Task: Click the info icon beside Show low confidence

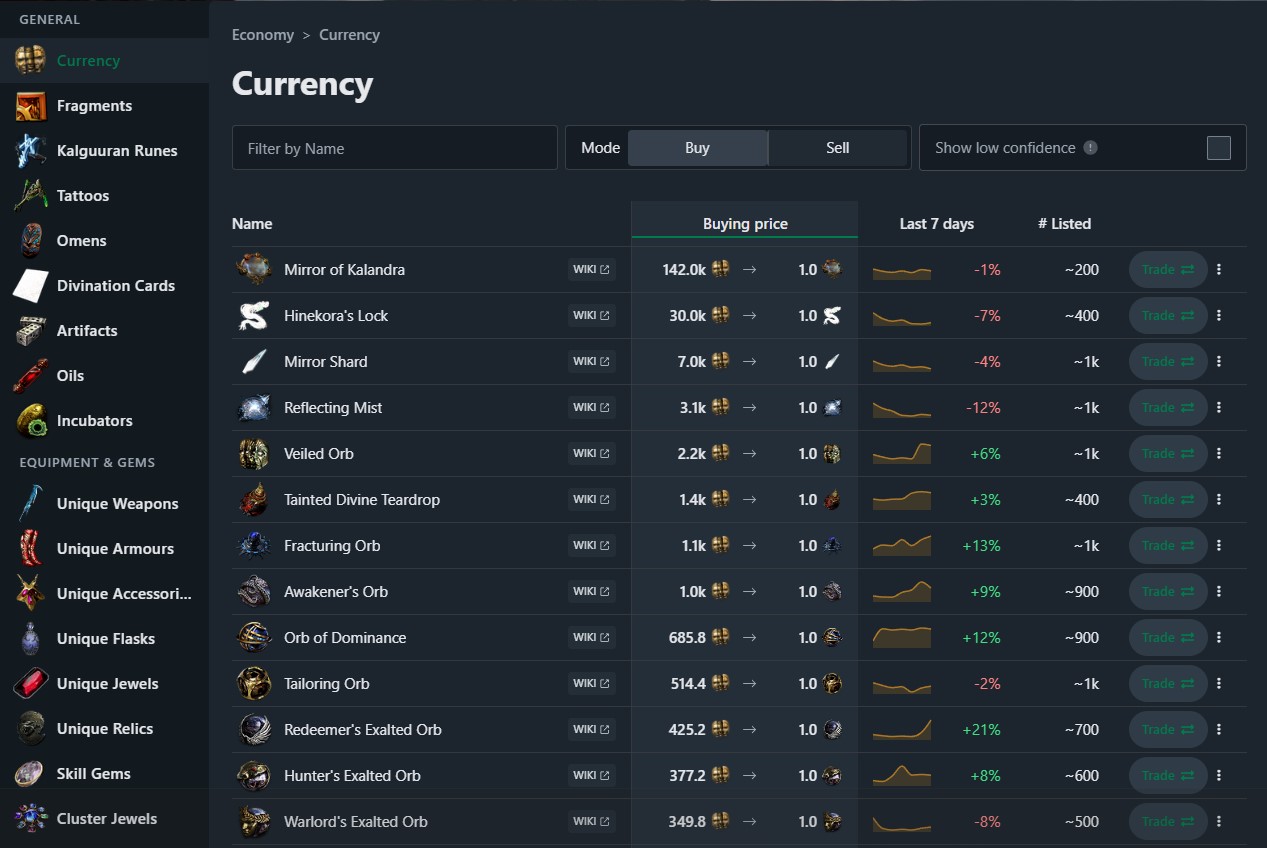Action: click(x=1090, y=148)
